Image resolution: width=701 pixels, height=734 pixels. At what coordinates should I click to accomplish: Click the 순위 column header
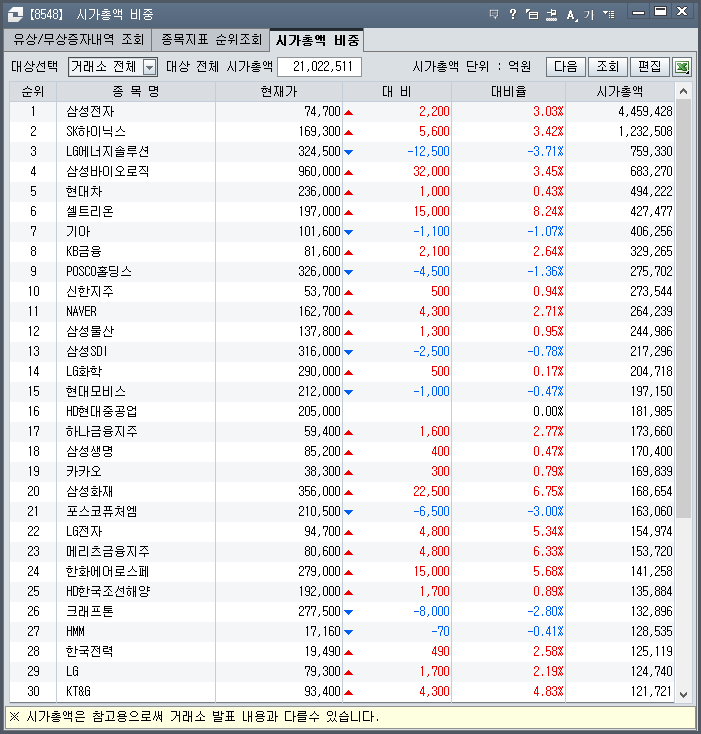[33, 91]
